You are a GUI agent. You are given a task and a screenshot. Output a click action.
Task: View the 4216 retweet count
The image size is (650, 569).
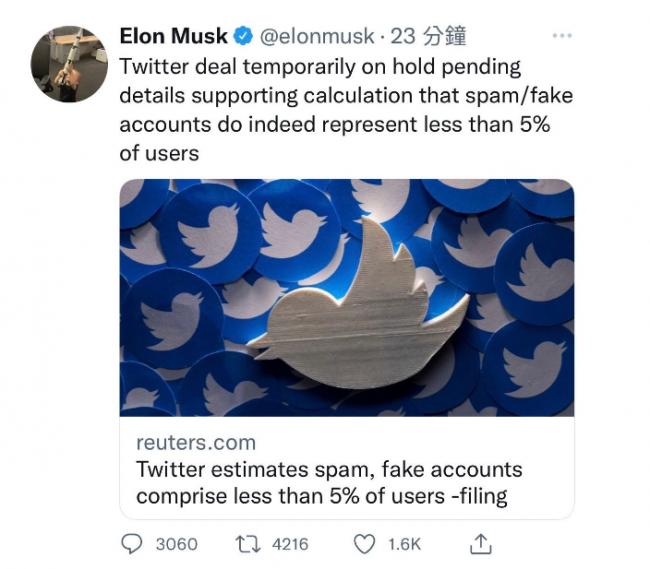[287, 544]
